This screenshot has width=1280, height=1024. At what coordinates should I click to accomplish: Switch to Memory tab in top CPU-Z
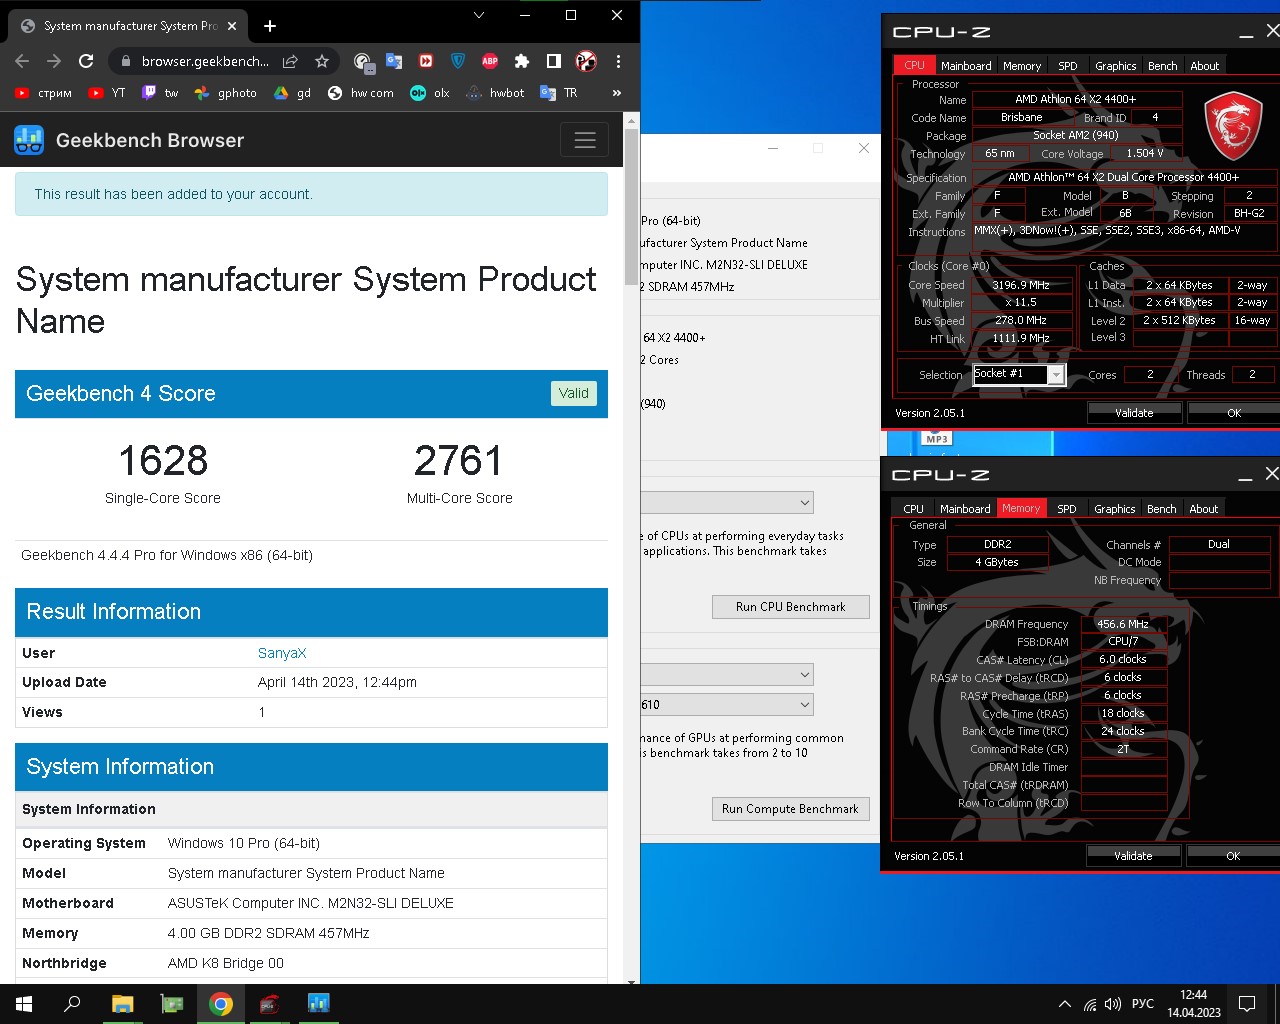click(1022, 66)
